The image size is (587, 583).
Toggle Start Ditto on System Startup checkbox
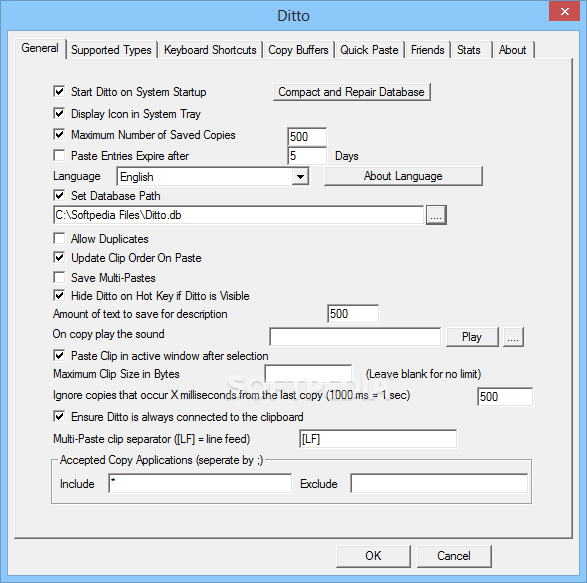click(59, 91)
